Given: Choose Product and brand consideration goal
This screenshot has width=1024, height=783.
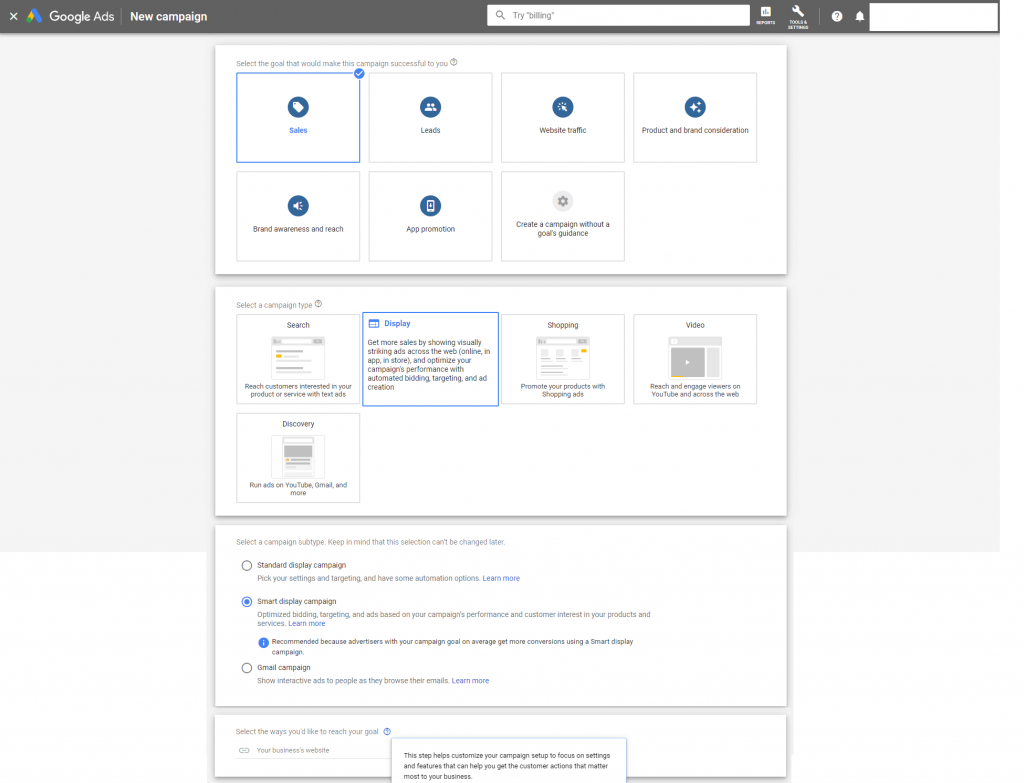Looking at the screenshot, I should (x=694, y=107).
